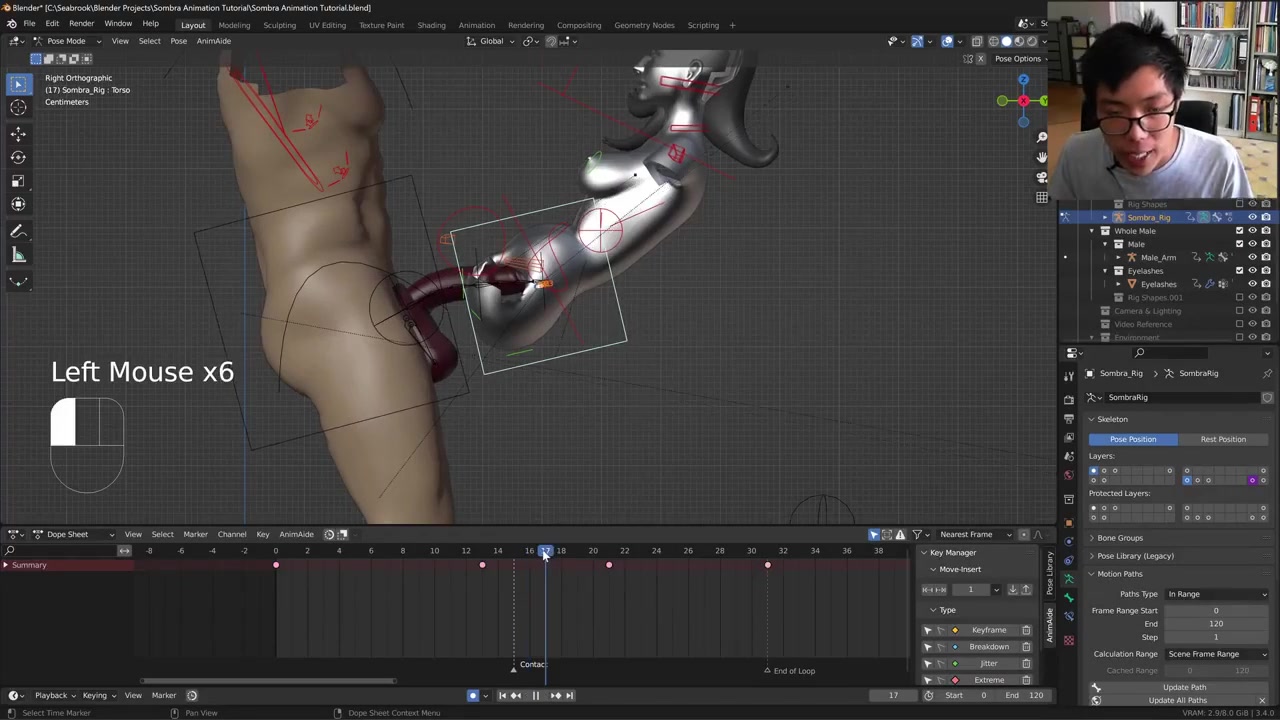Uncheck the Whole Male collection checkbox
The width and height of the screenshot is (1280, 720).
point(1239,231)
